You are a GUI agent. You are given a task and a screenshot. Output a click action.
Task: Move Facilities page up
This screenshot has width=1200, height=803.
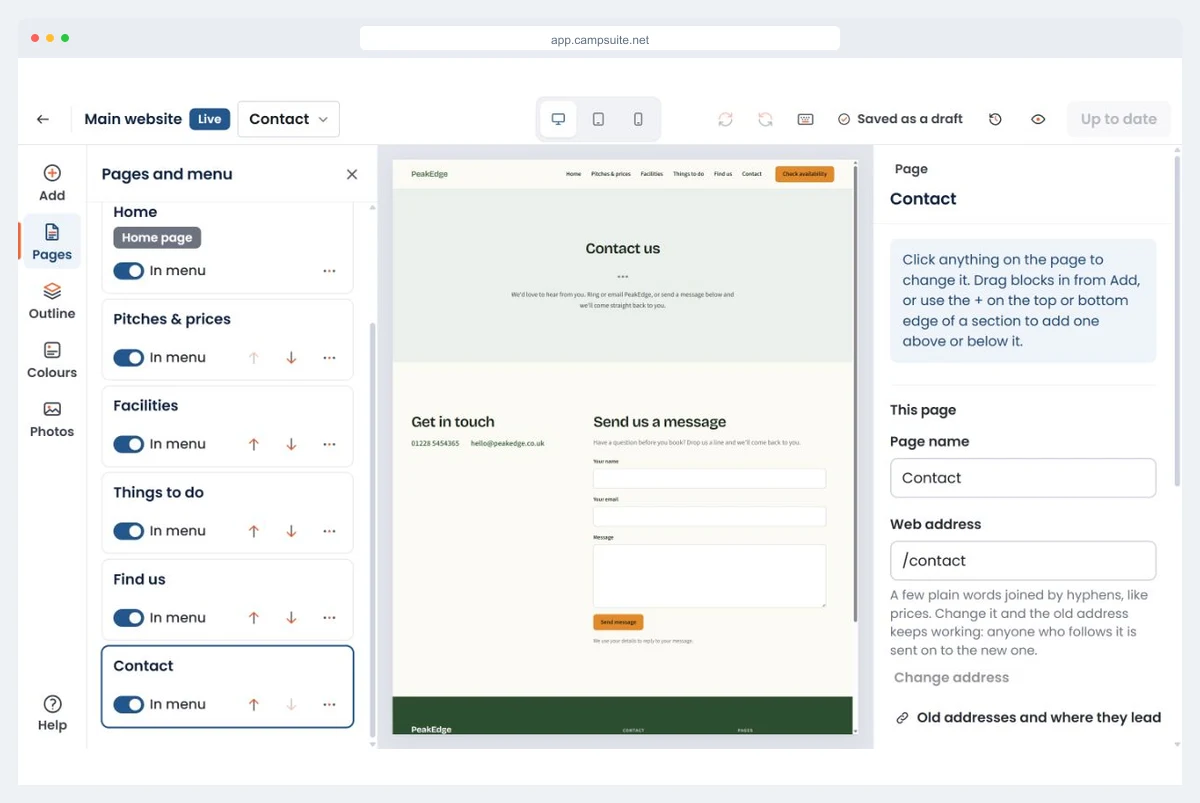point(254,444)
